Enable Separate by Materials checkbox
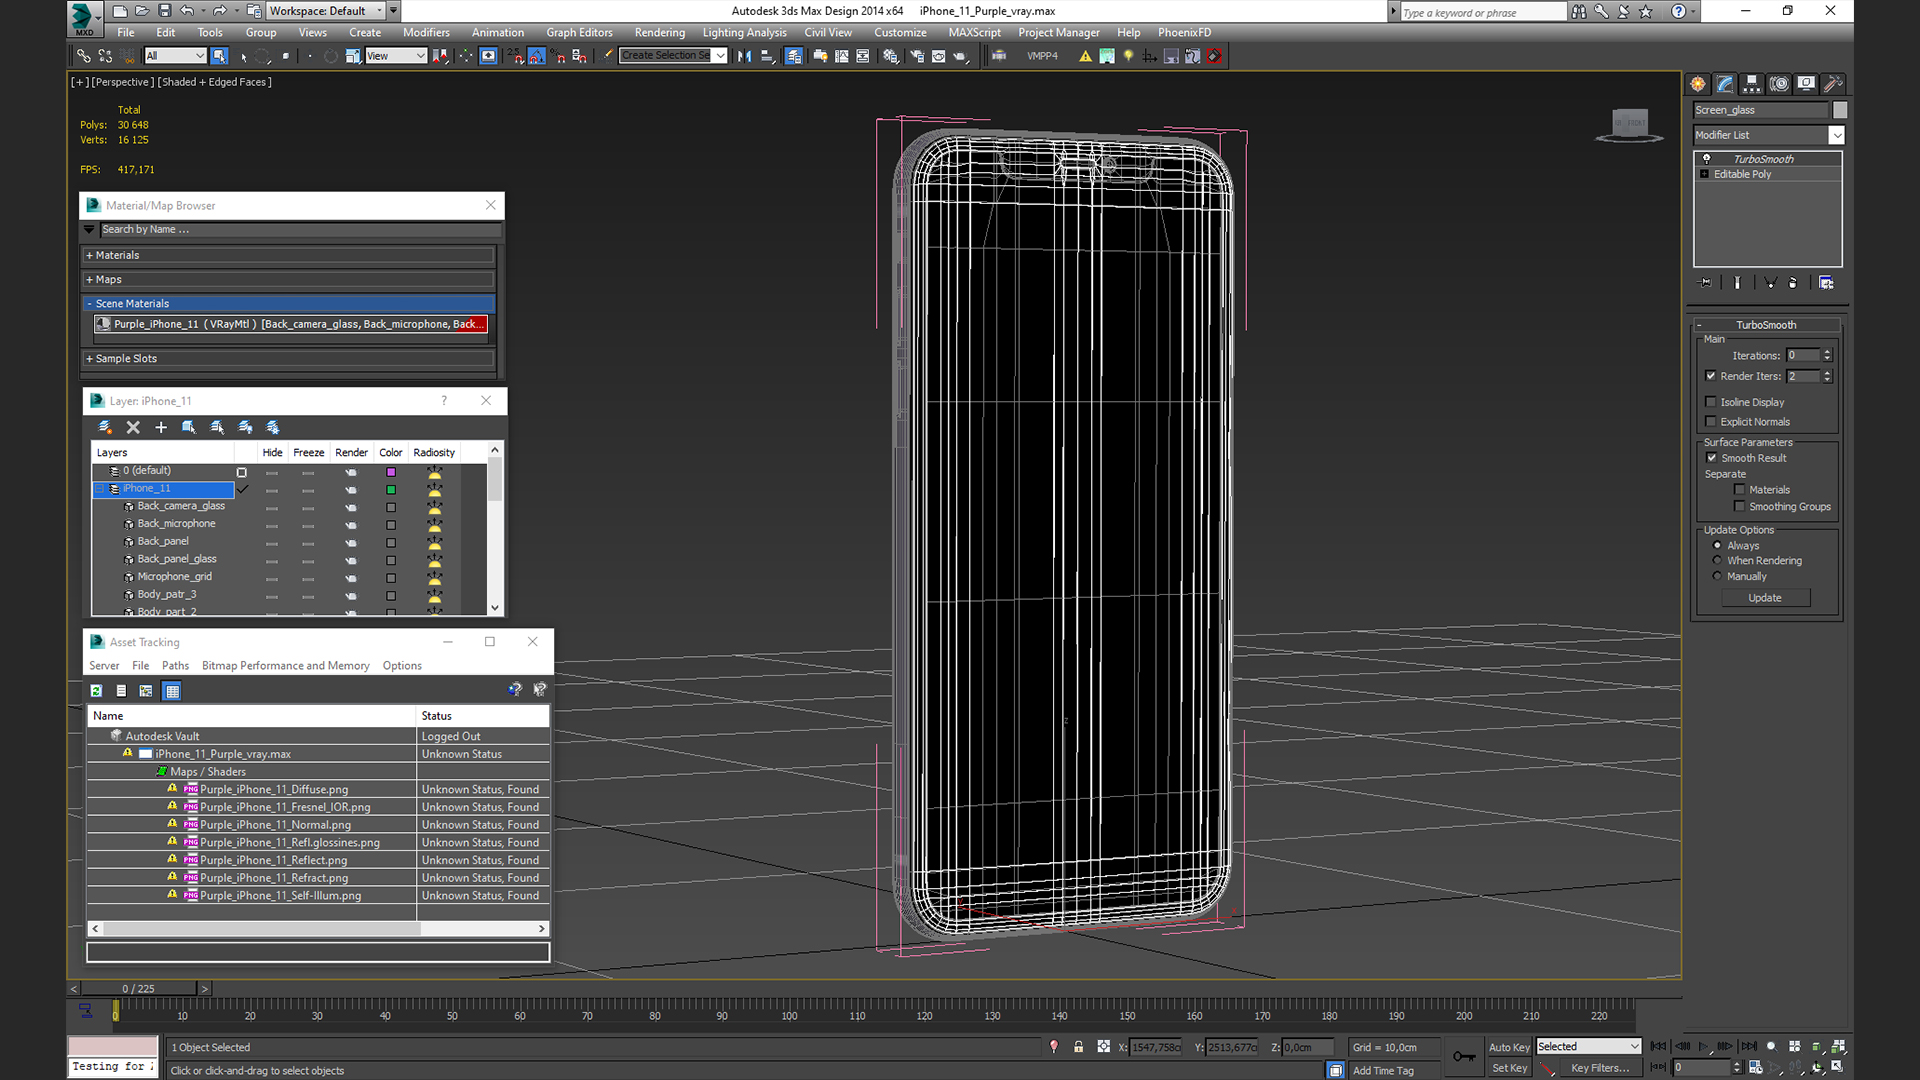Viewport: 1920px width, 1080px height. [1740, 490]
